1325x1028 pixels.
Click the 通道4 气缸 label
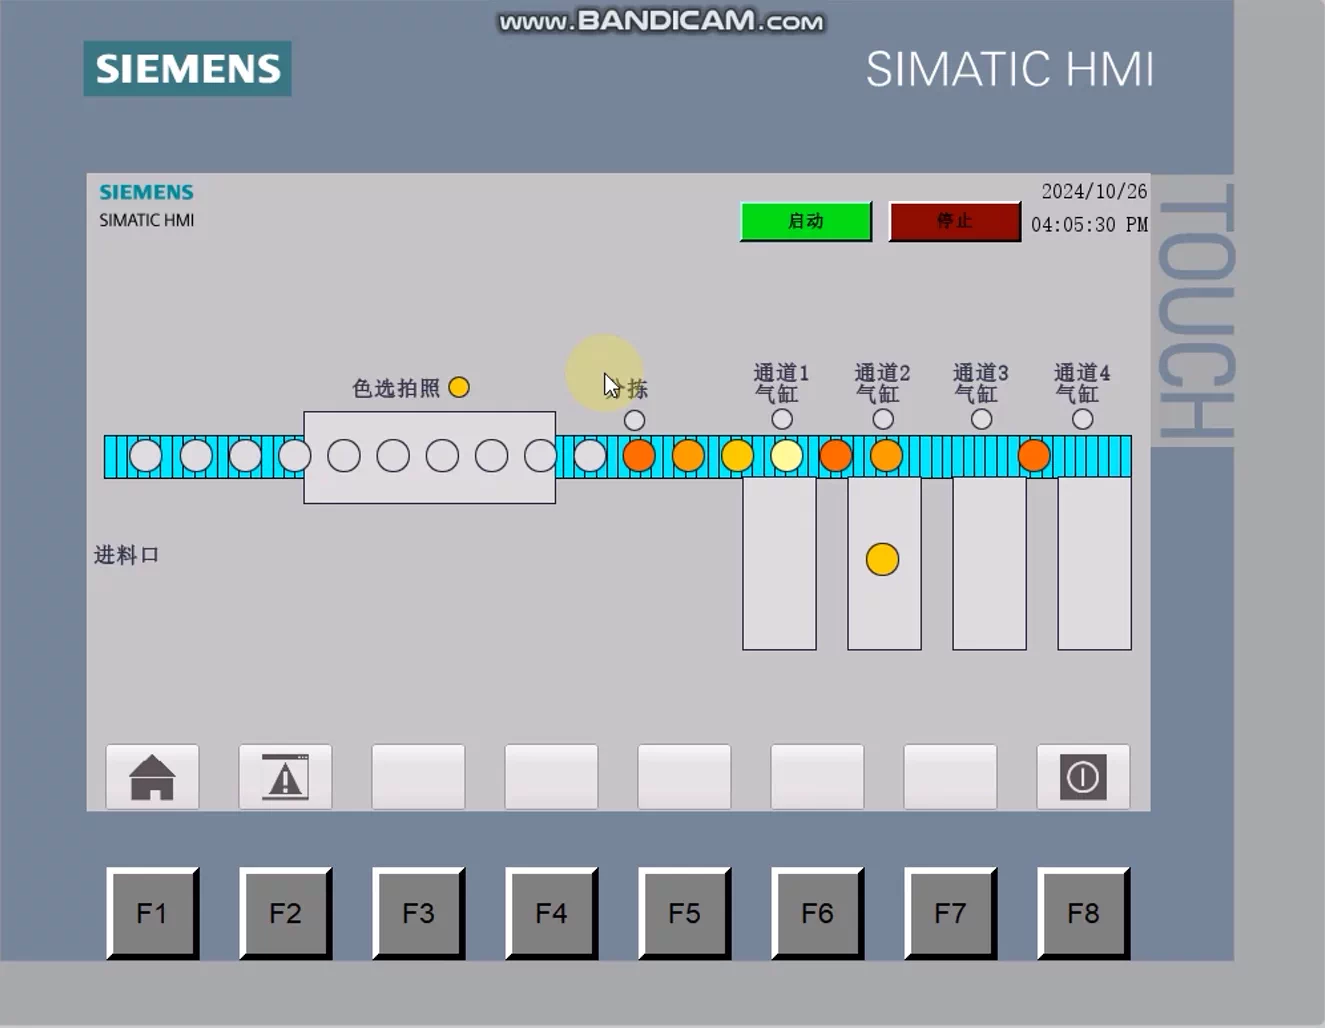coord(1082,383)
